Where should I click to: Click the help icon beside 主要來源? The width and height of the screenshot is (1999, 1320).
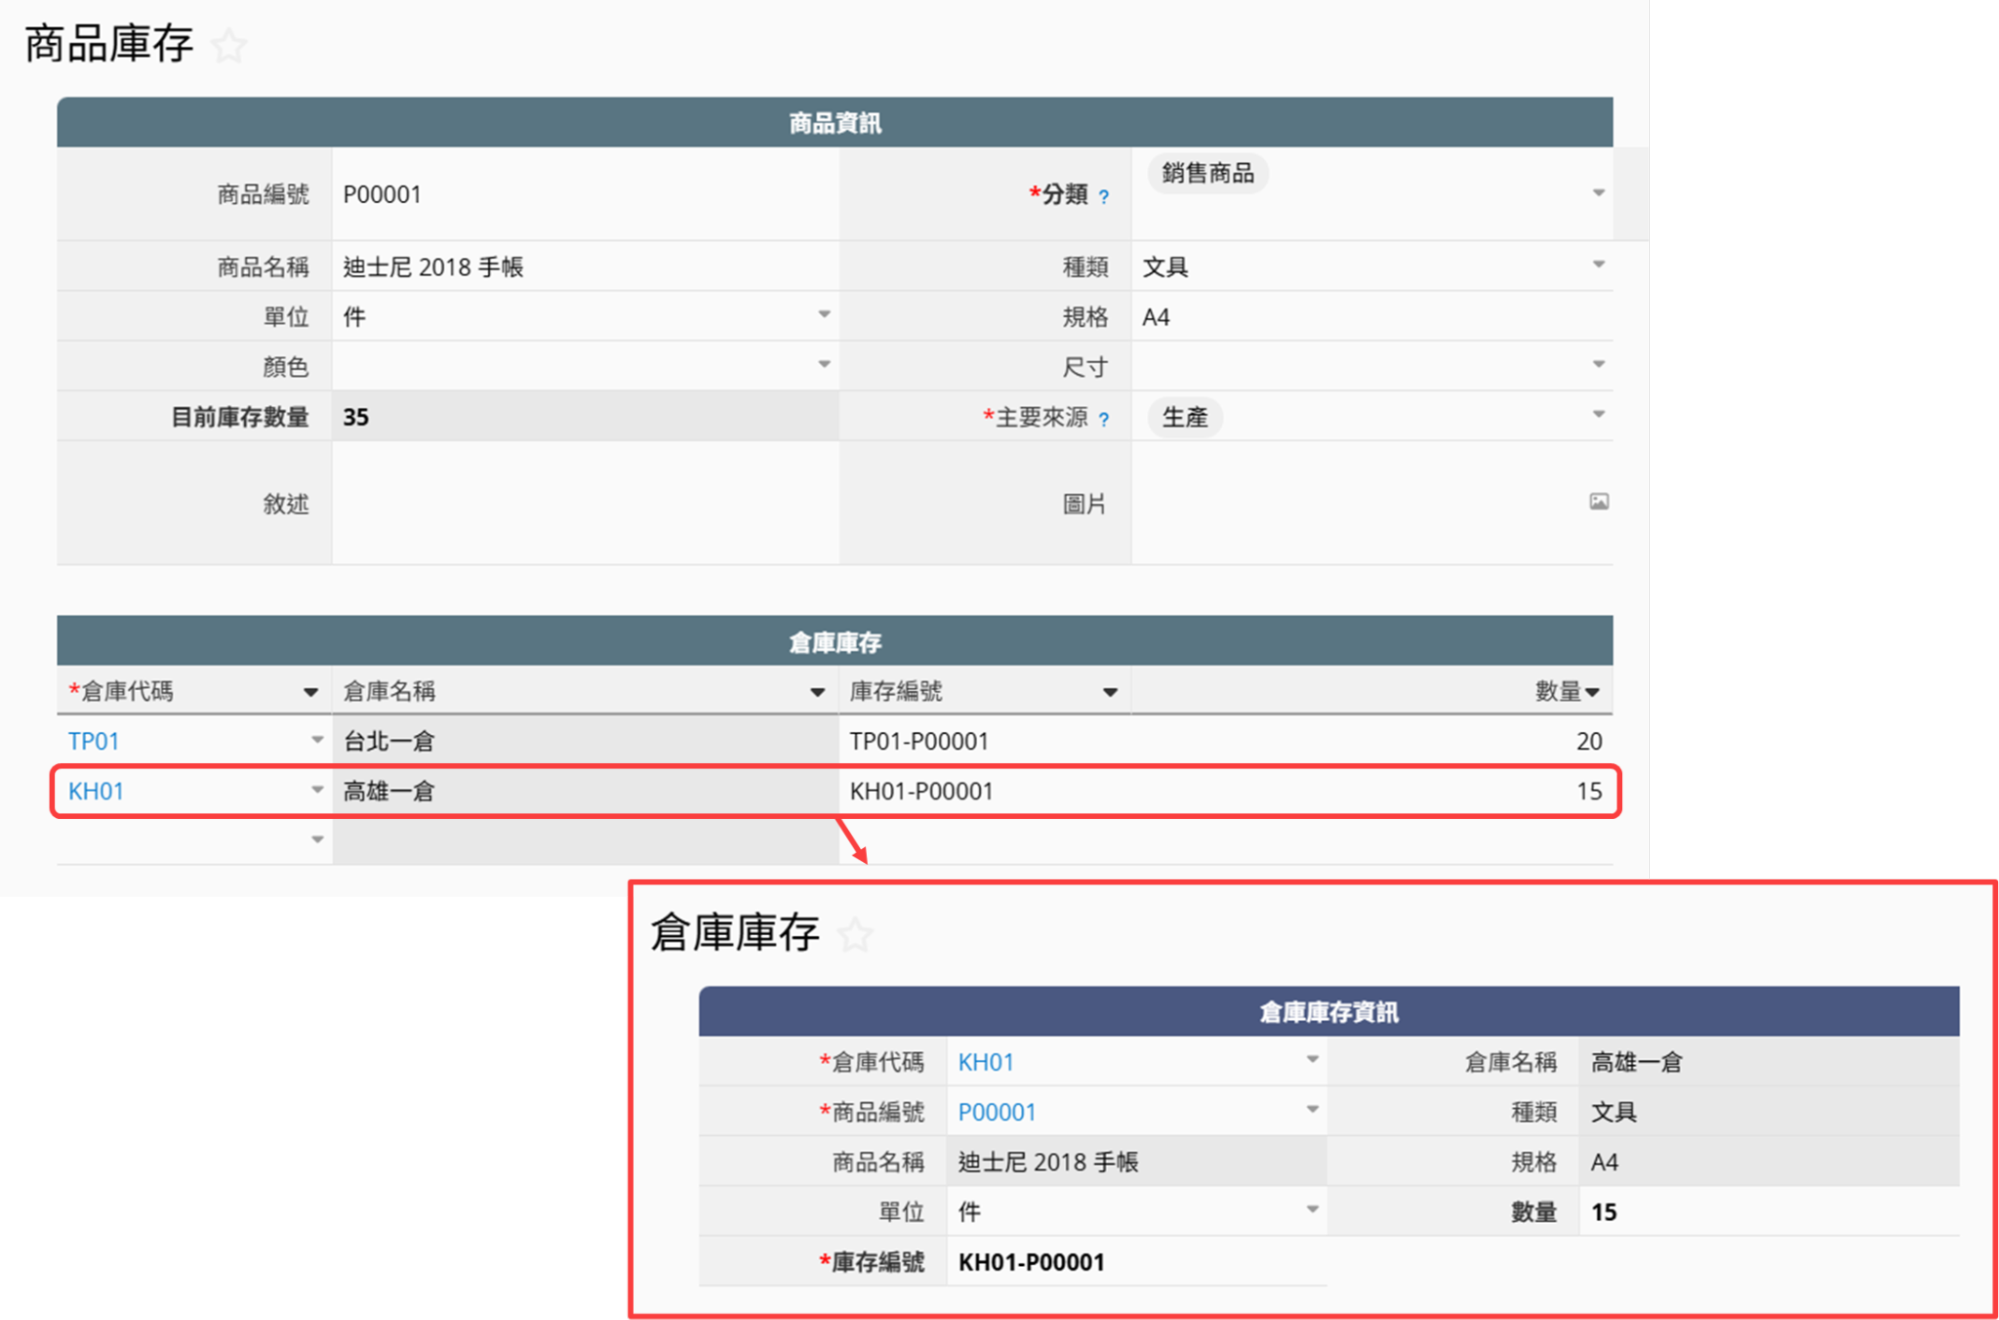1104,420
